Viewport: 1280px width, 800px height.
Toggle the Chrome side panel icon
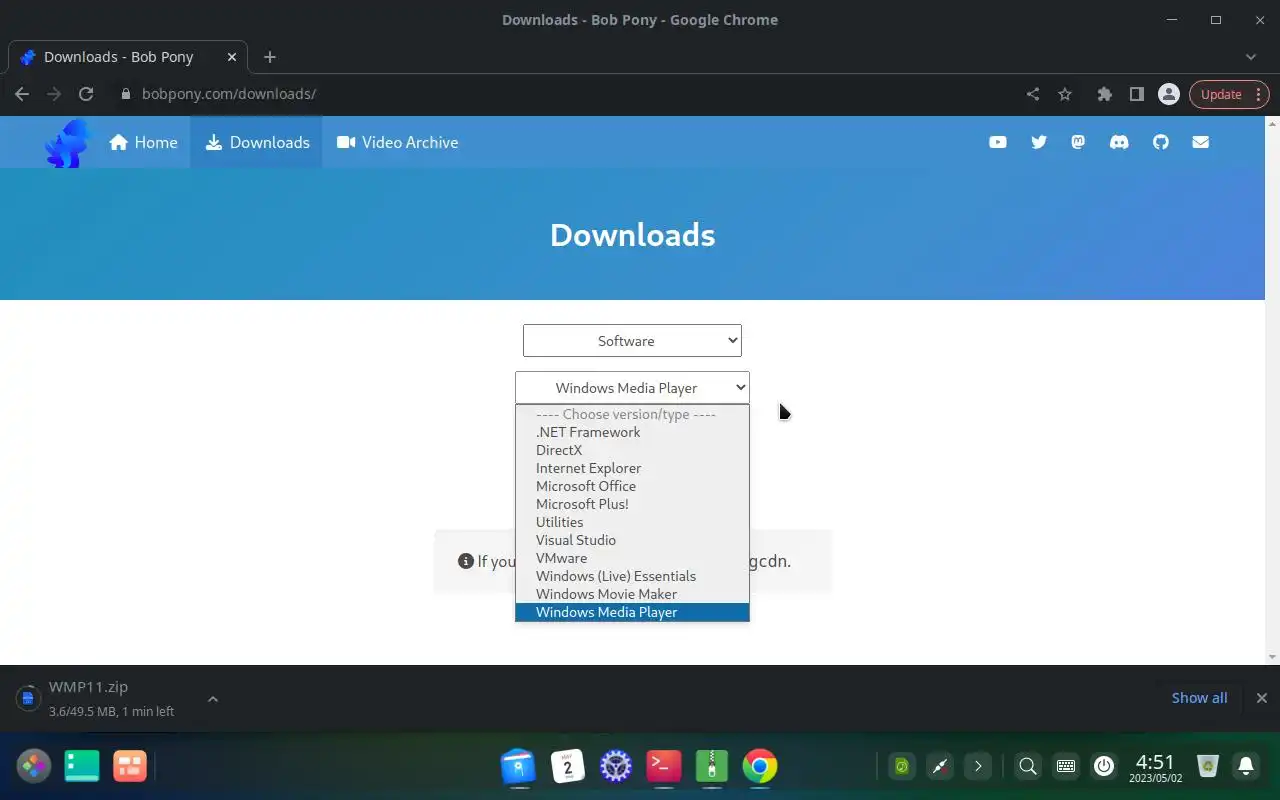[x=1136, y=94]
